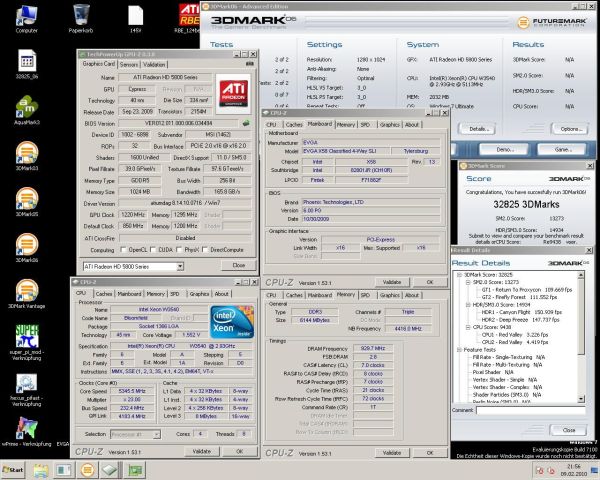Click the BIOS save chip icon in GPU-Z
This screenshot has width=600, height=480.
point(246,123)
